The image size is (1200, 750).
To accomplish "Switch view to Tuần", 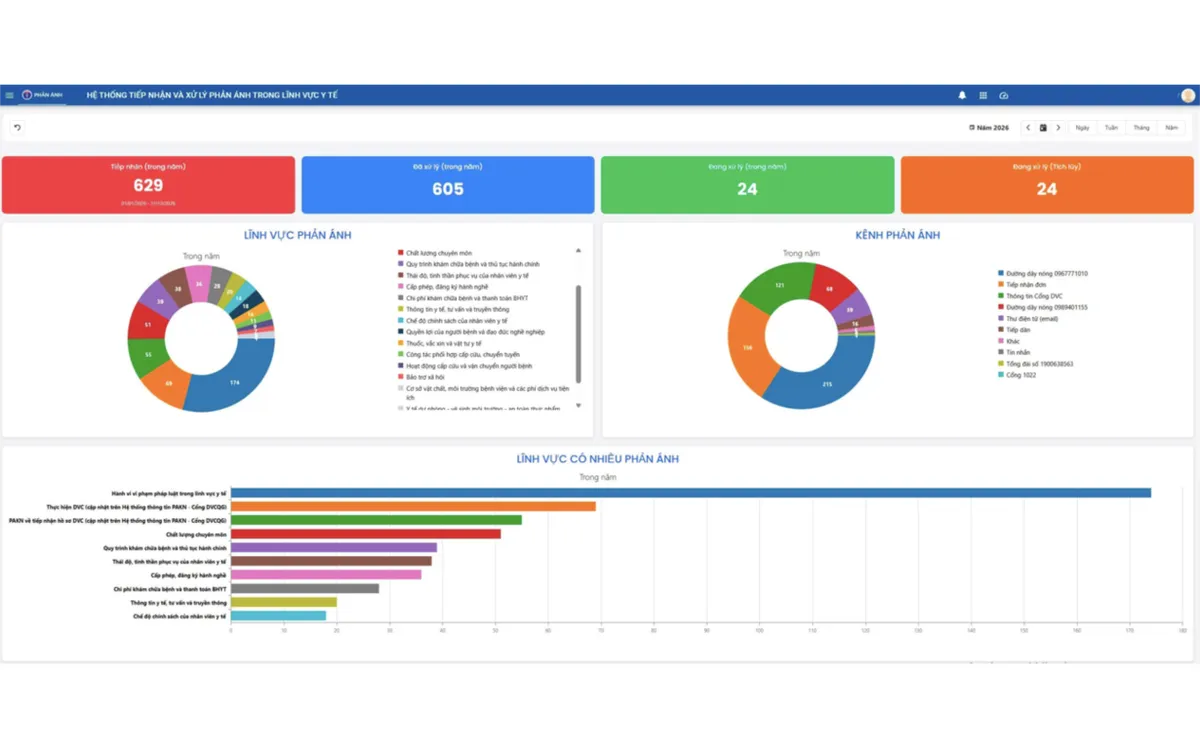I will (1111, 128).
